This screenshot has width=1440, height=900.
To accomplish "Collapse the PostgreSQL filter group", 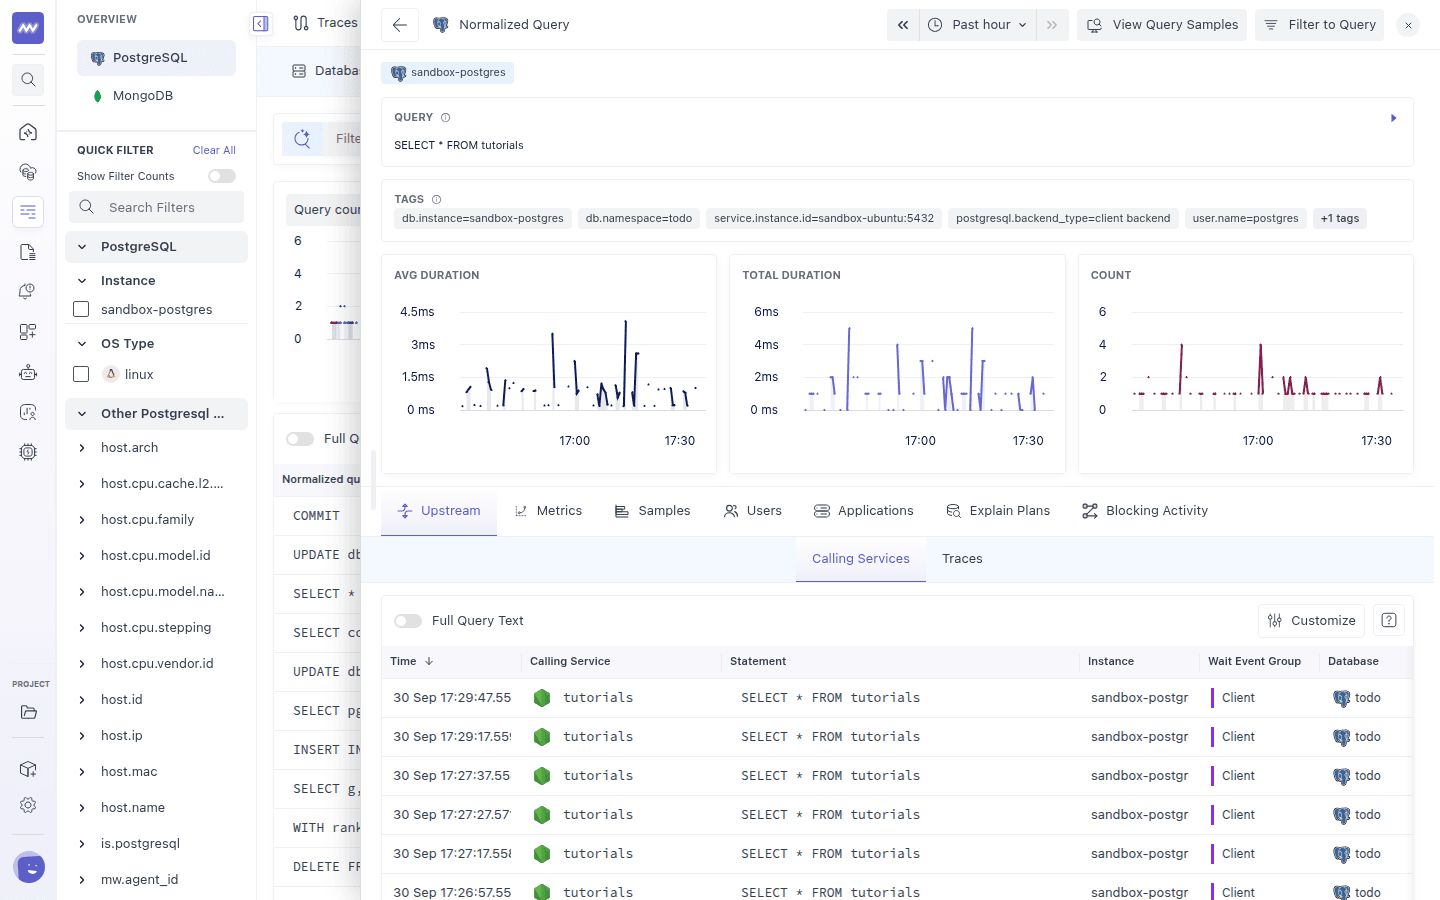I will point(82,247).
